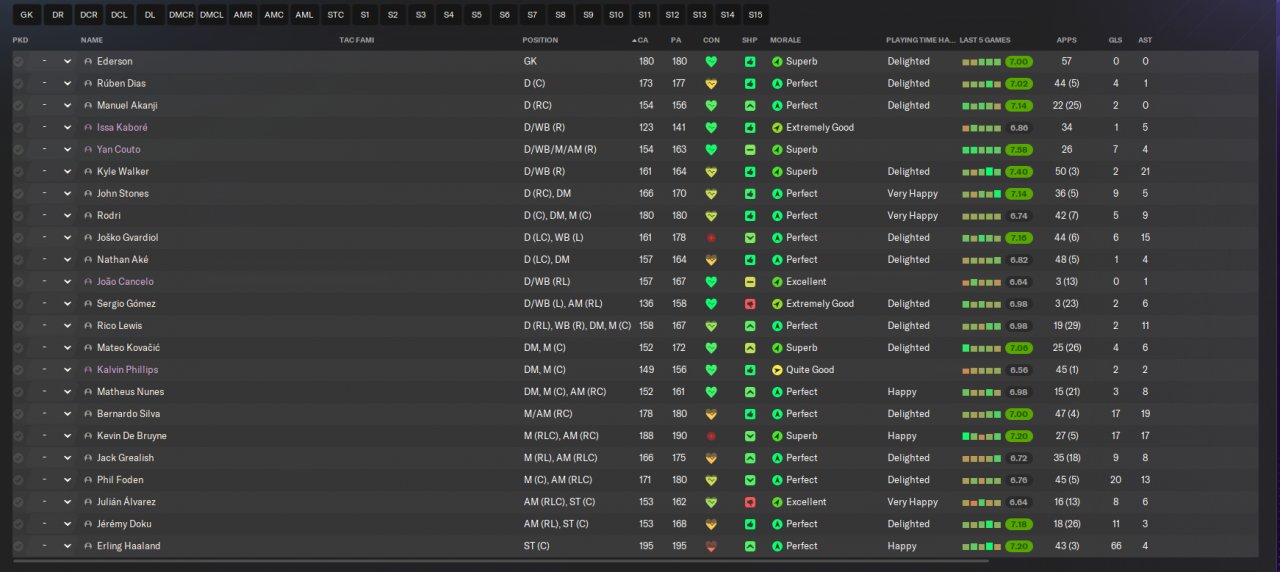The width and height of the screenshot is (1280, 572).
Task: Open position chevron dropdown for Sergio Gómez
Action: [x=67, y=304]
